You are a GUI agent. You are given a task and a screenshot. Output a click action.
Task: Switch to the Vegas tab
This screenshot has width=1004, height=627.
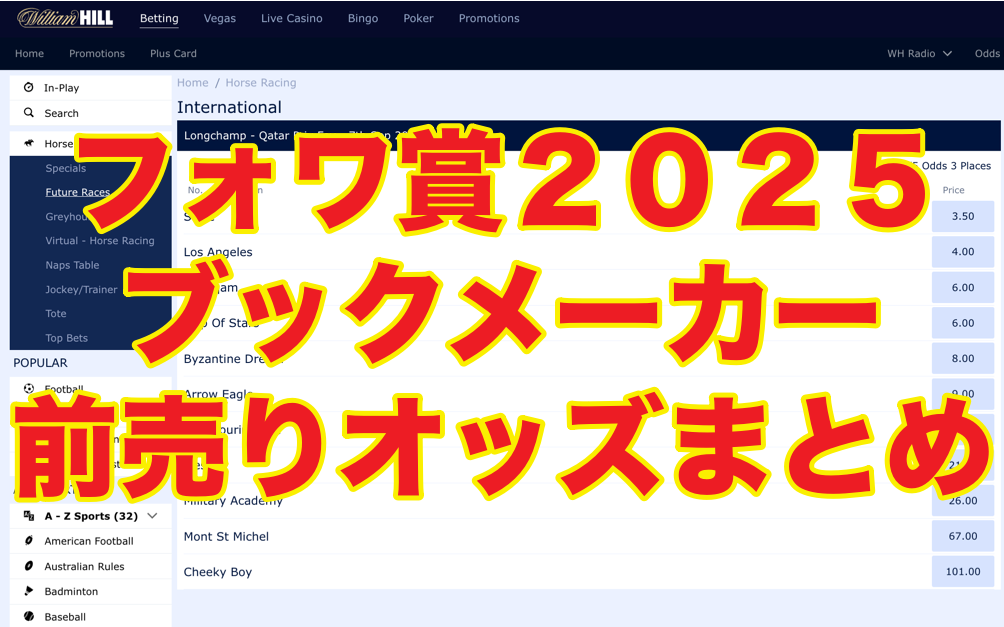coord(220,19)
